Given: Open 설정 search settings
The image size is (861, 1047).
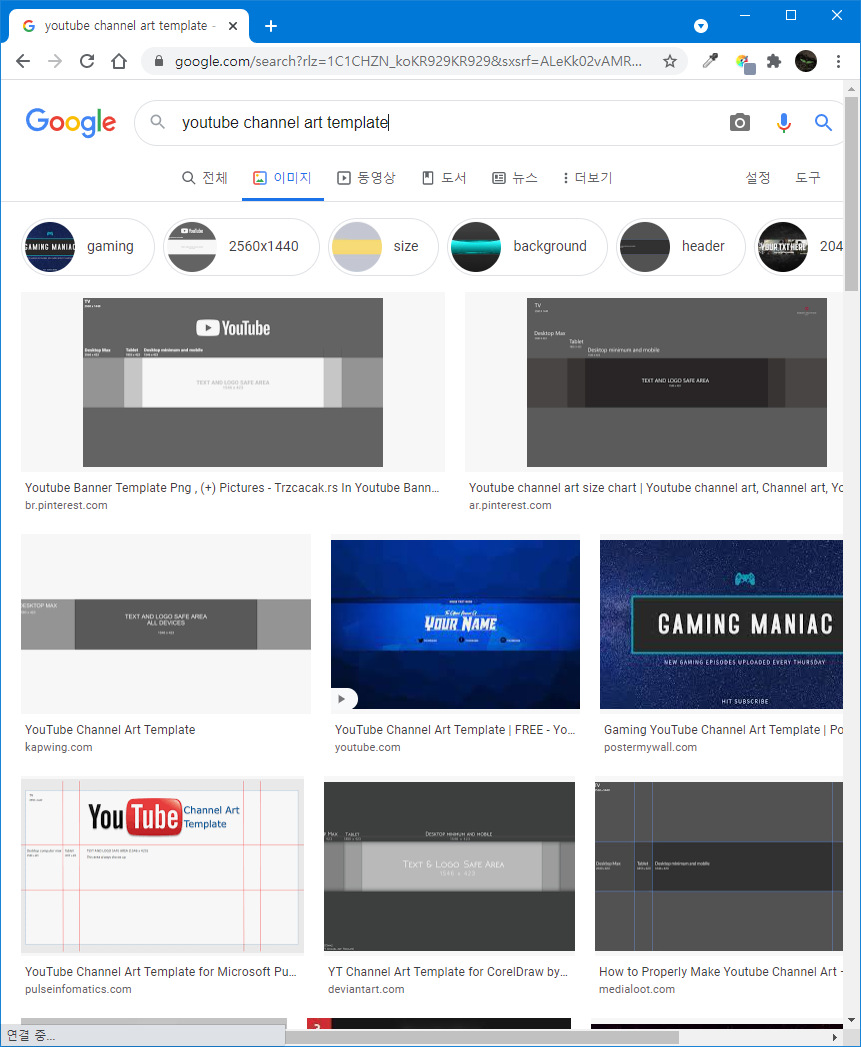Looking at the screenshot, I should click(x=758, y=178).
